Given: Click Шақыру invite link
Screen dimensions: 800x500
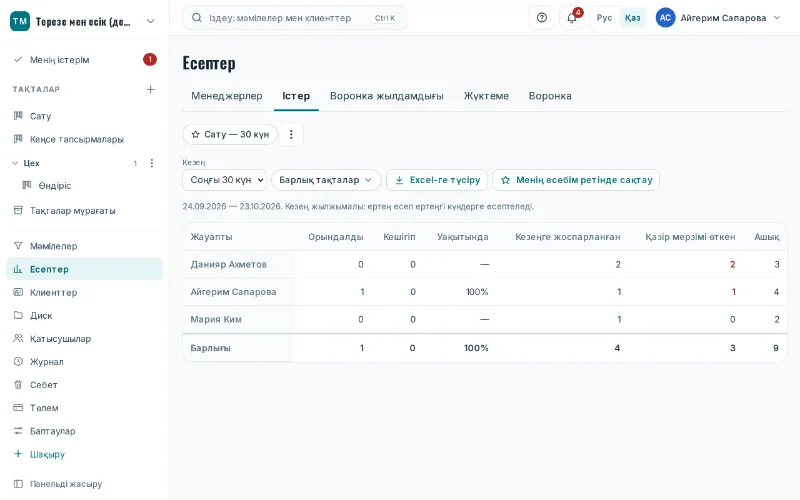Looking at the screenshot, I should [85, 454].
